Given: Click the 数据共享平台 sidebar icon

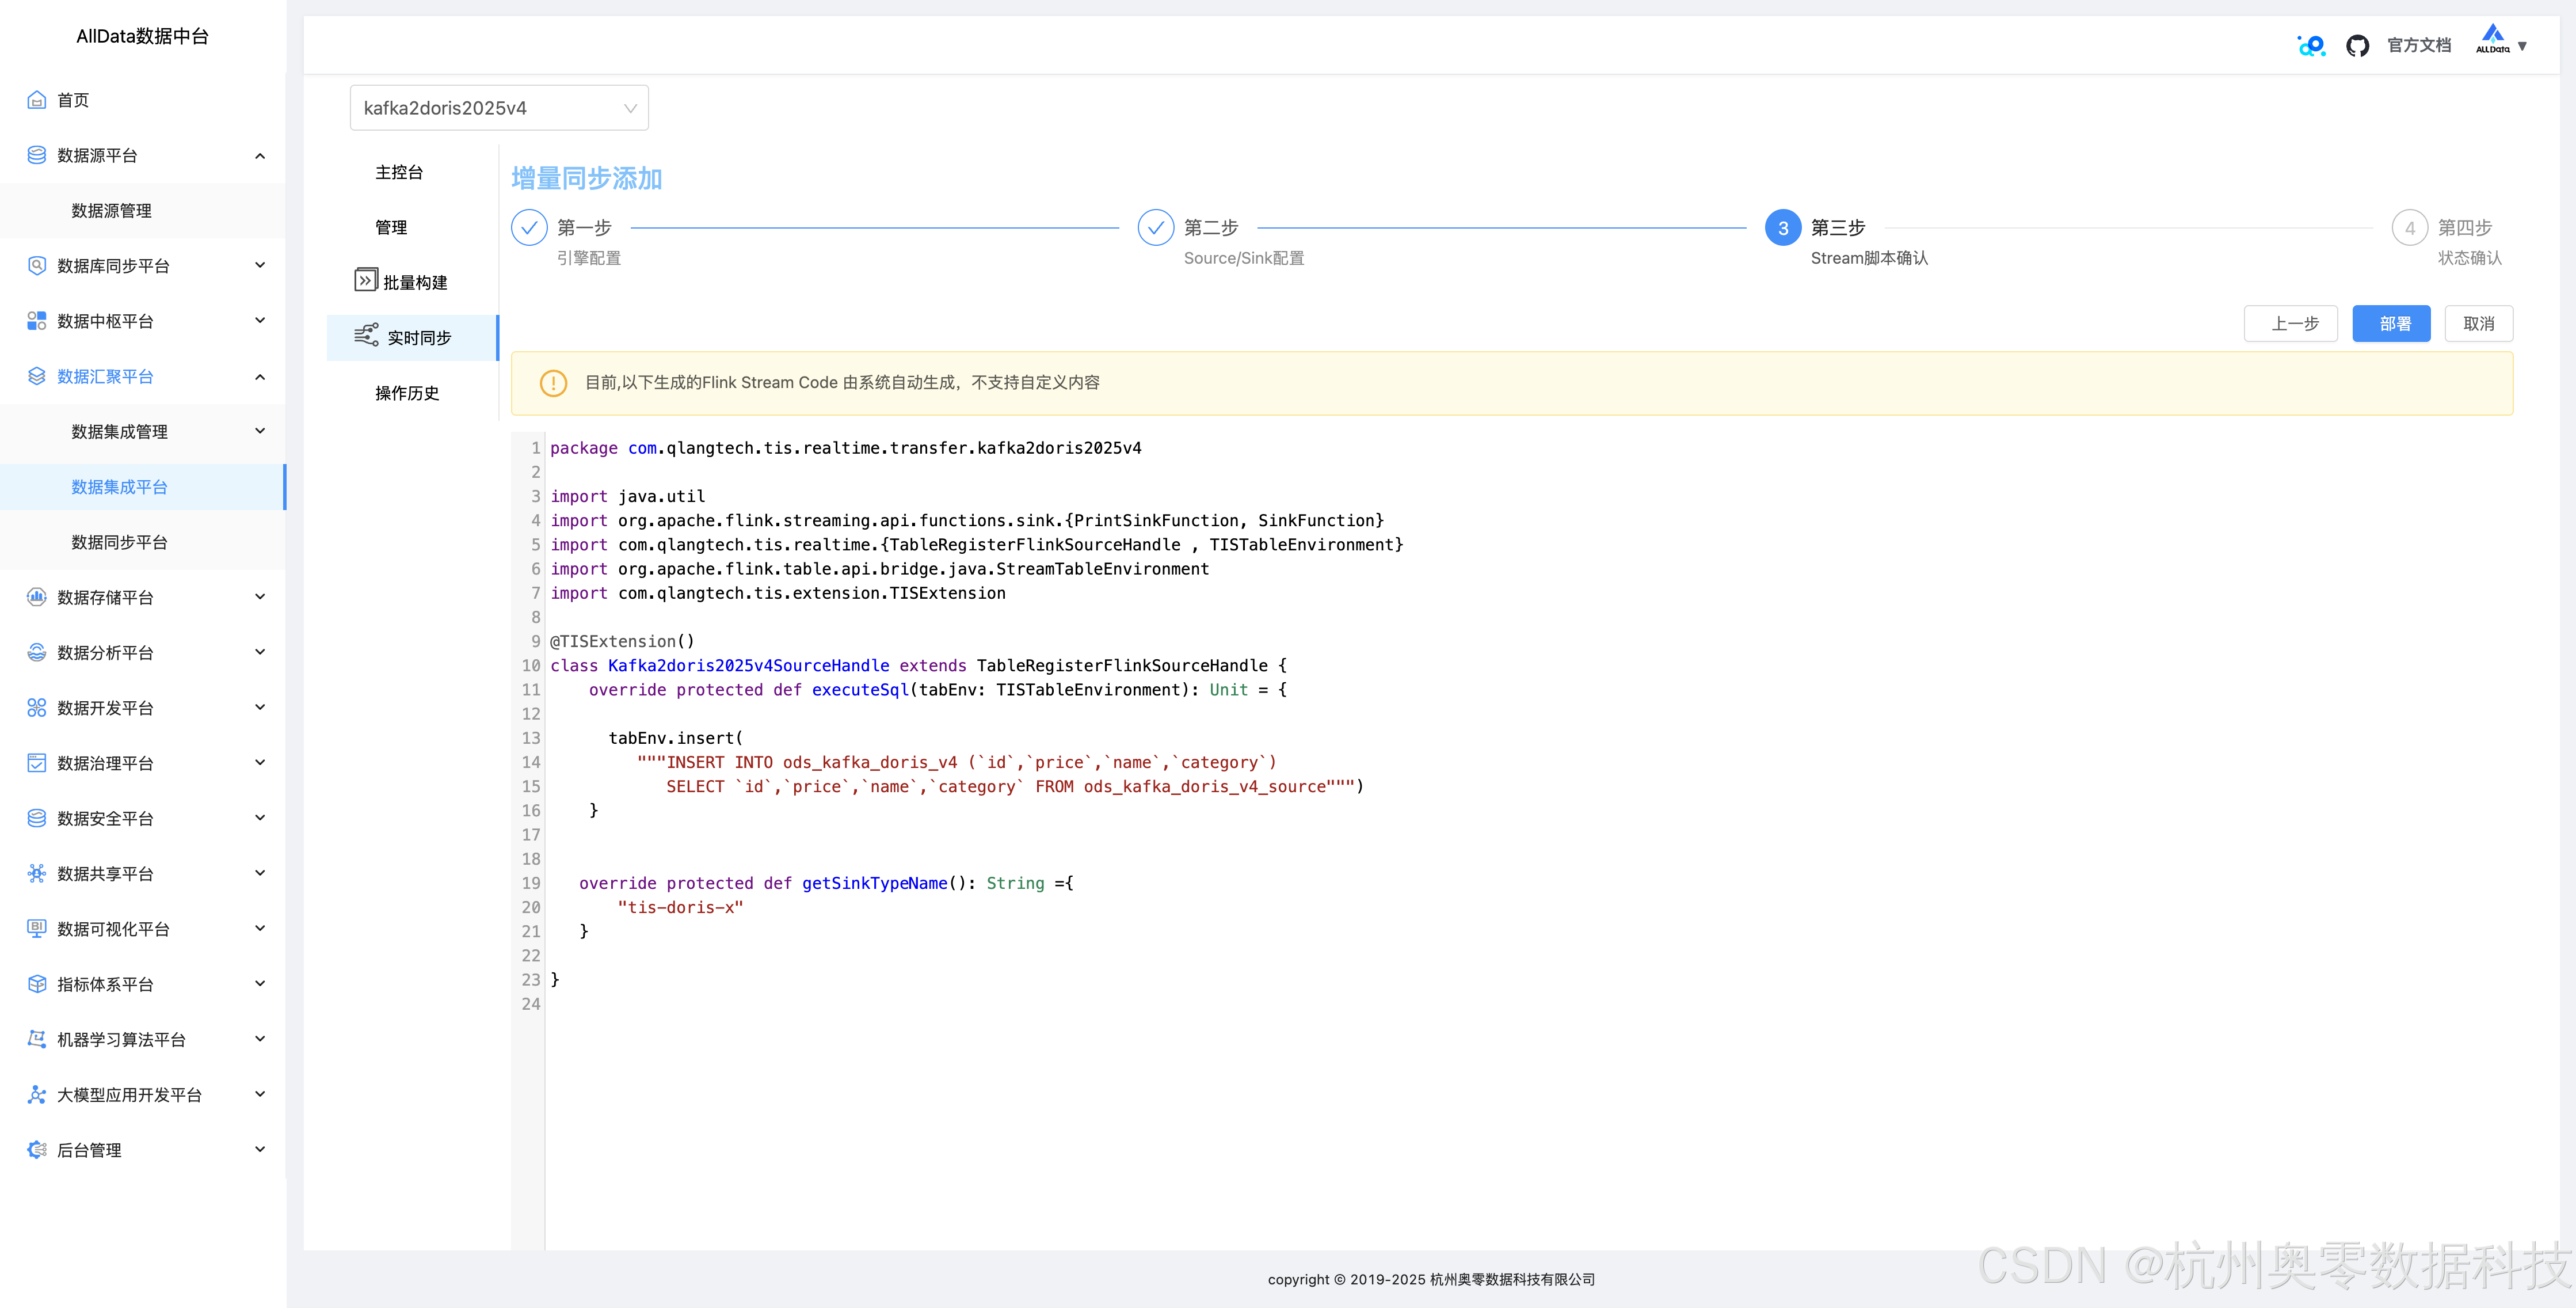Looking at the screenshot, I should coord(37,873).
